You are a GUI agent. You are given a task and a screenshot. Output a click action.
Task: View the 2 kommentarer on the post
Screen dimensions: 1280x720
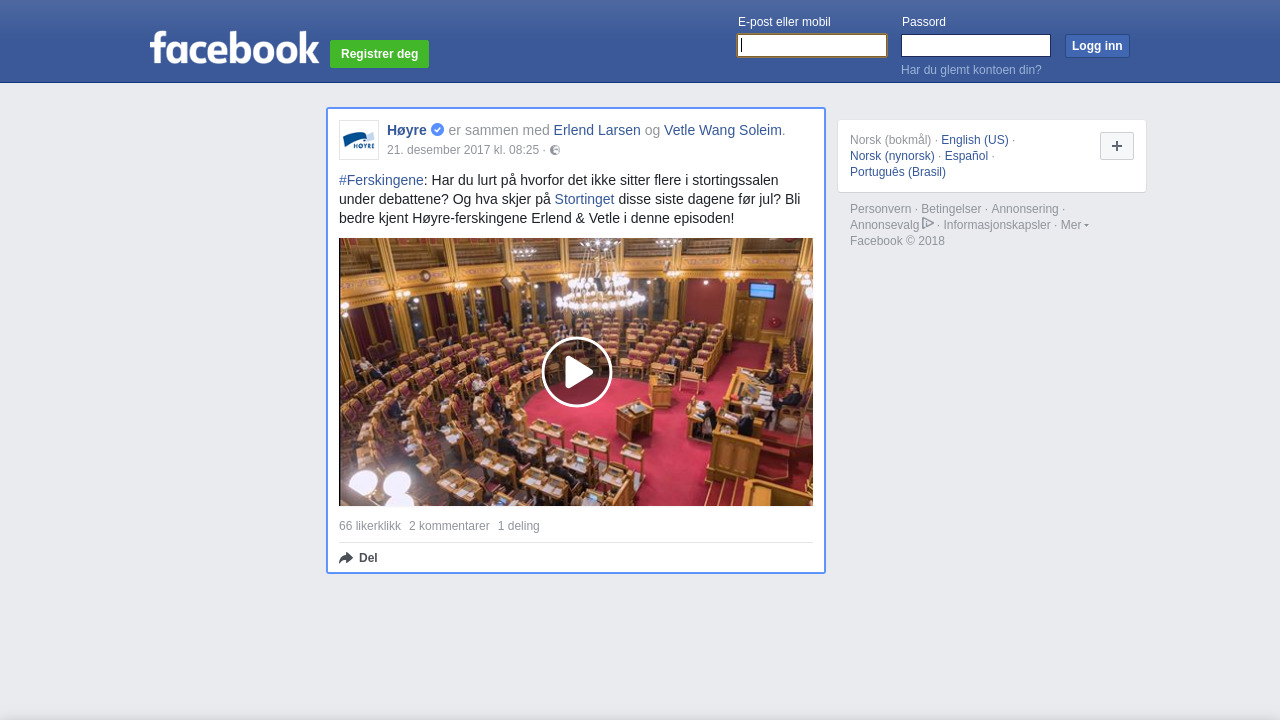tap(449, 526)
